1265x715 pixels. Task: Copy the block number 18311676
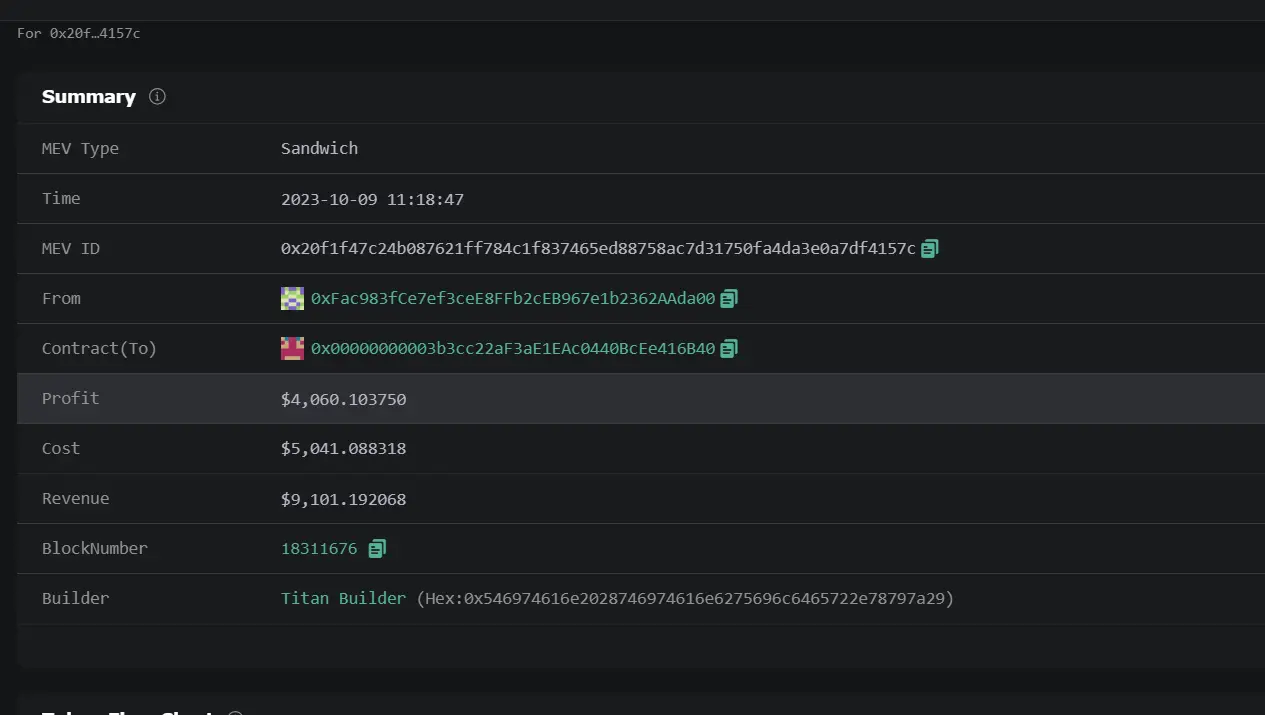(x=377, y=549)
